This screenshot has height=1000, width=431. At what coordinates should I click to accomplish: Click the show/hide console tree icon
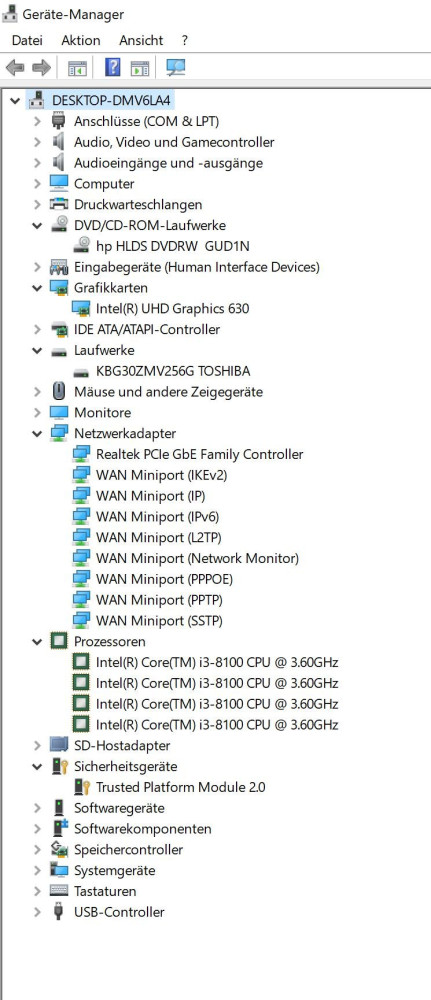pyautogui.click(x=77, y=68)
